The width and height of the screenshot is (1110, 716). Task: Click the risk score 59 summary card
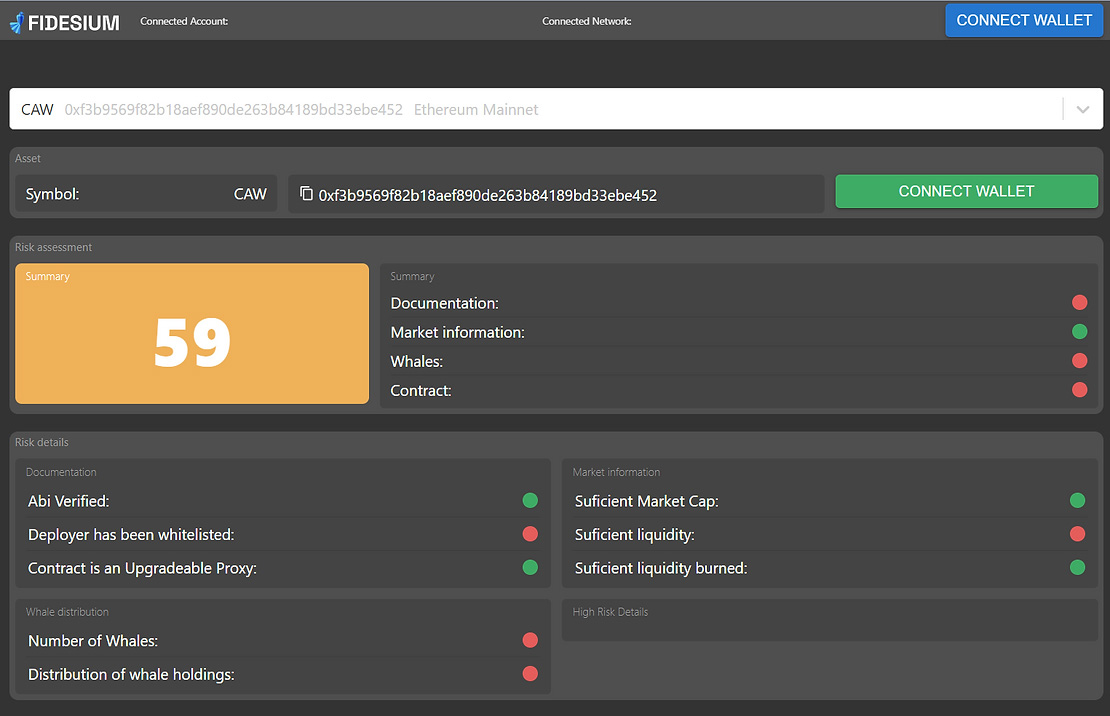pos(192,334)
